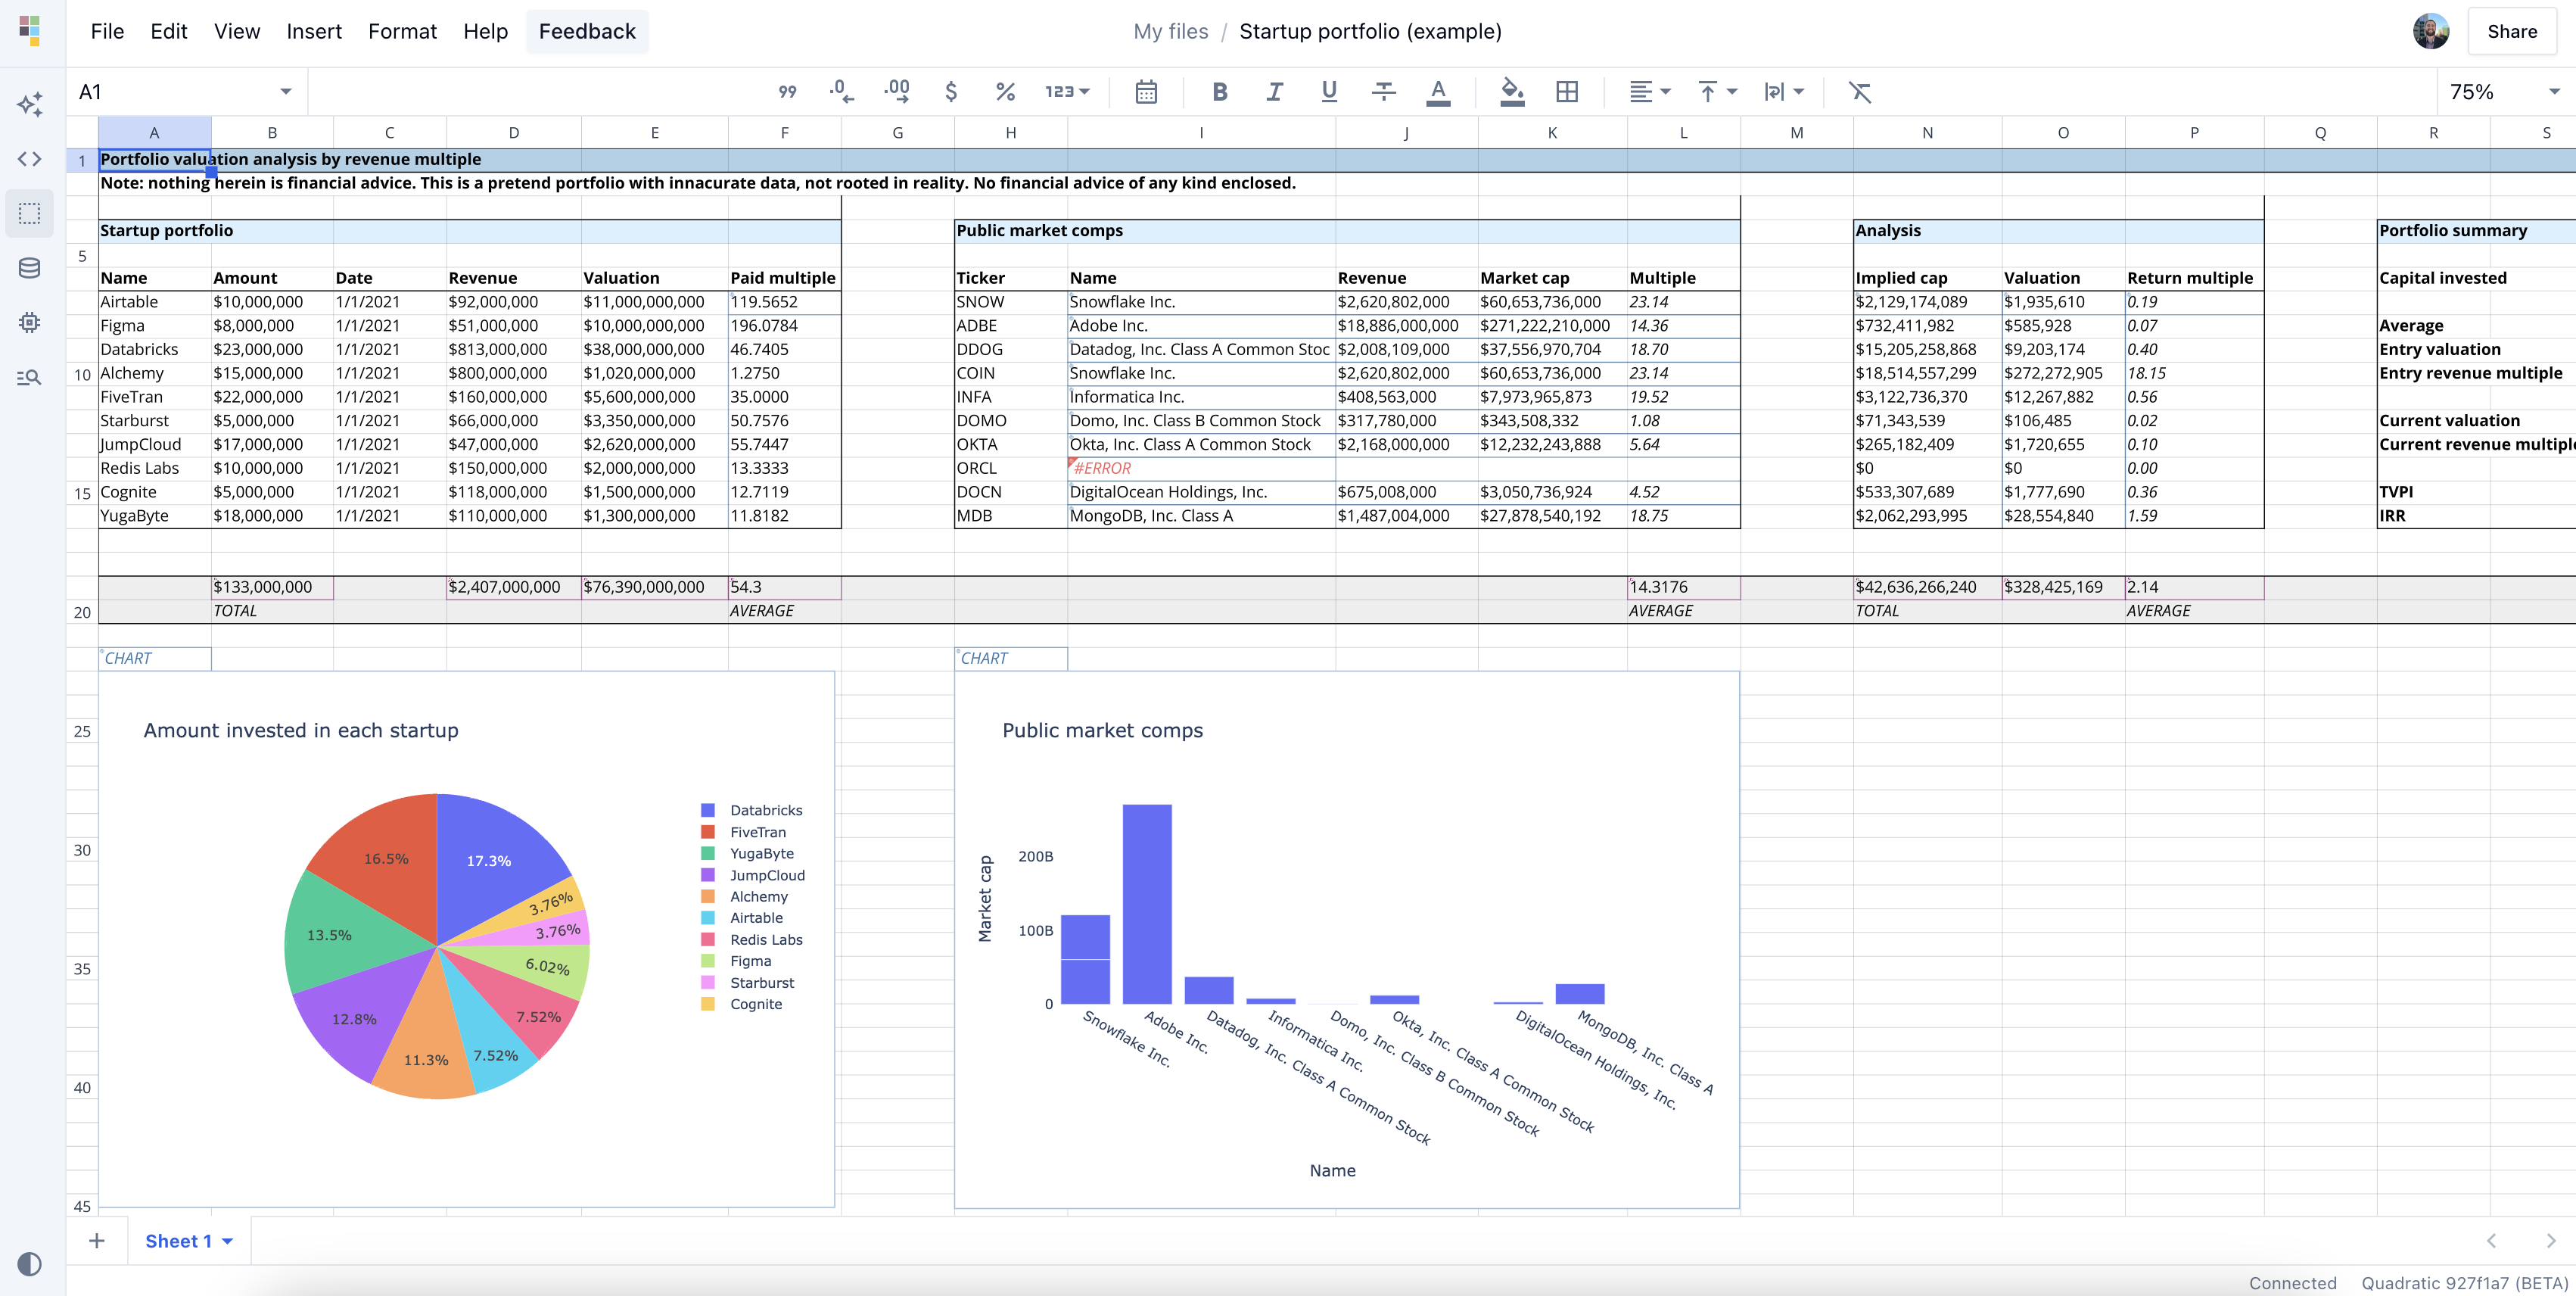Open the File menu
The image size is (2576, 1296).
[x=107, y=31]
